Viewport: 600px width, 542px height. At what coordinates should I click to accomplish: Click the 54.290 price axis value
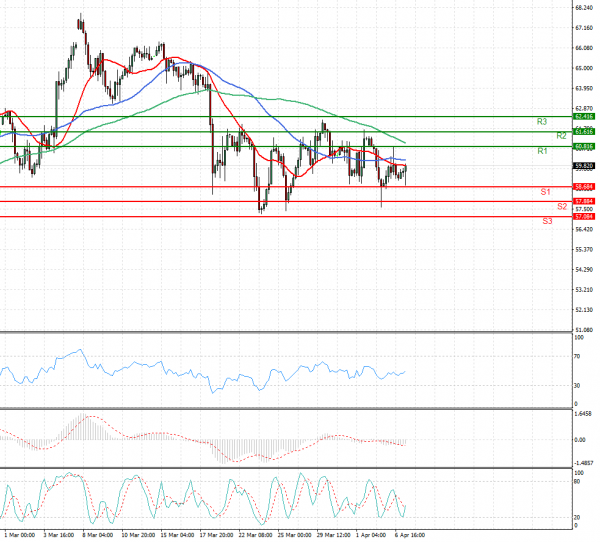(584, 269)
